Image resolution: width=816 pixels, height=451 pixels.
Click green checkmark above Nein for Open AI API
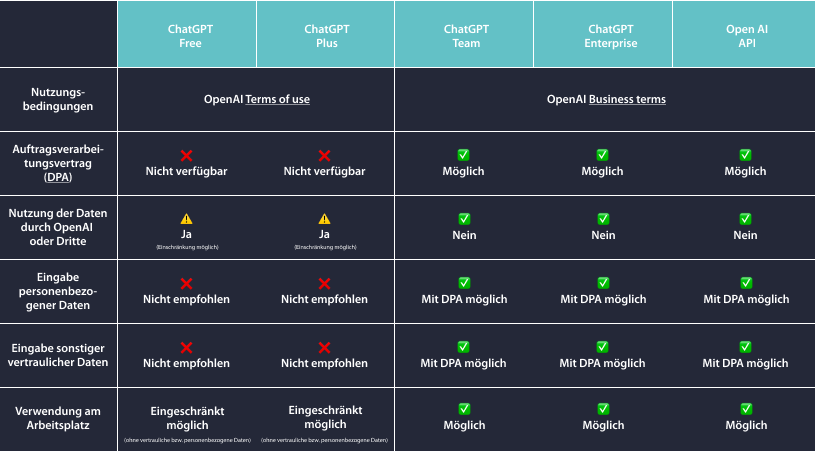click(745, 219)
